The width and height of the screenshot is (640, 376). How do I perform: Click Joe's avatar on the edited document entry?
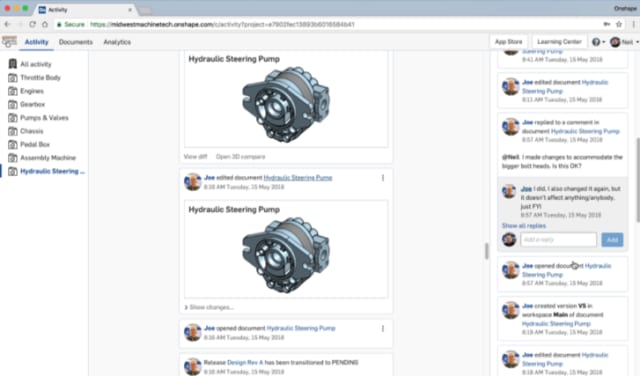192,182
